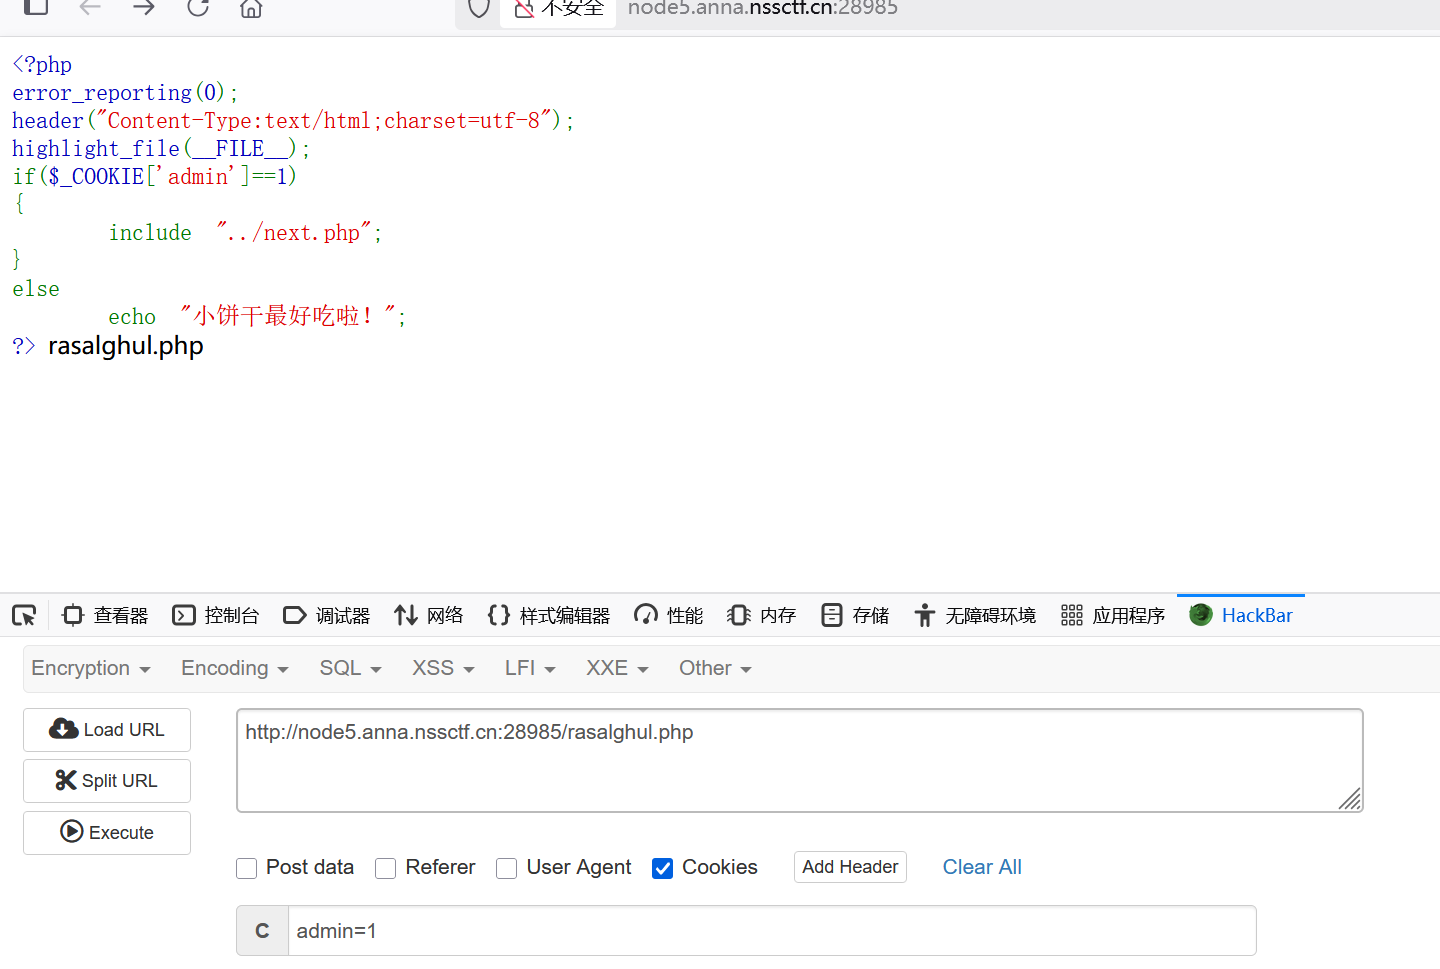Activate the element picker tool
The width and height of the screenshot is (1440, 969).
[x=24, y=615]
